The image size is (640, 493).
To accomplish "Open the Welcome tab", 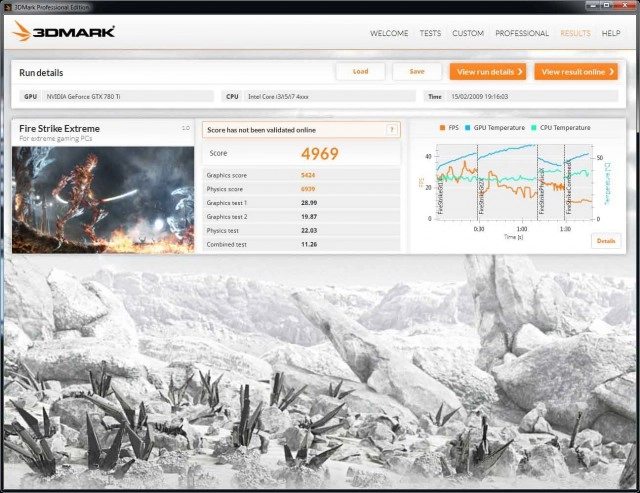I will [x=389, y=33].
